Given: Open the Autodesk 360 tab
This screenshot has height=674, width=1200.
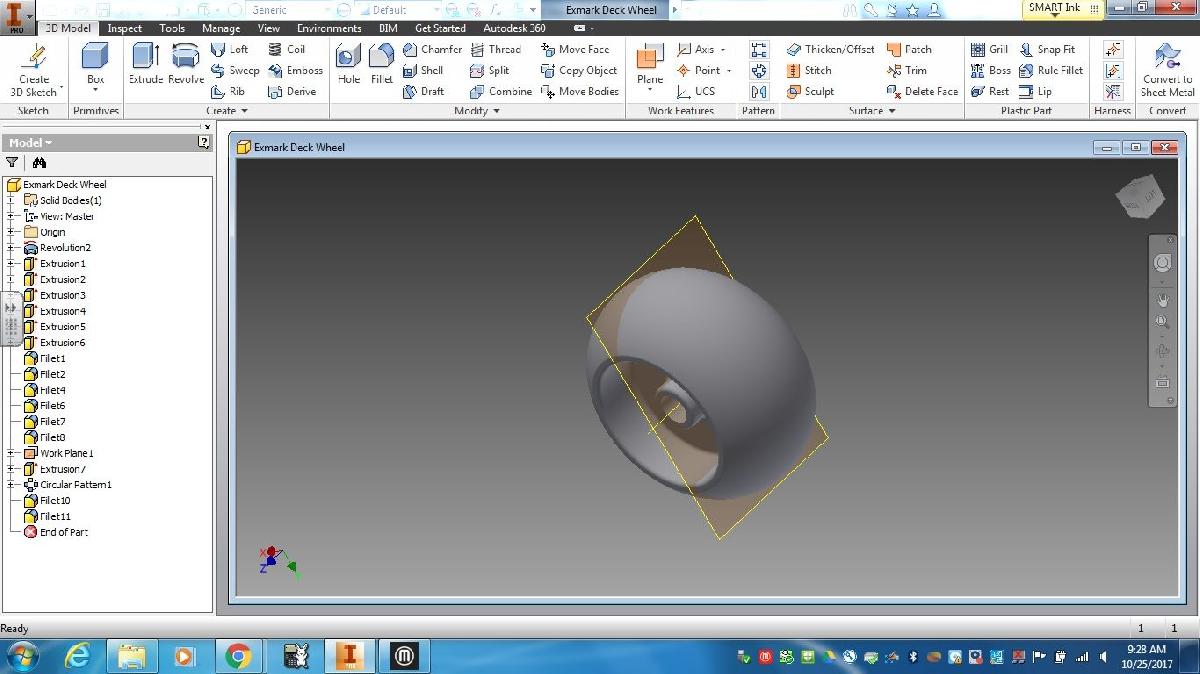Looking at the screenshot, I should 514,28.
